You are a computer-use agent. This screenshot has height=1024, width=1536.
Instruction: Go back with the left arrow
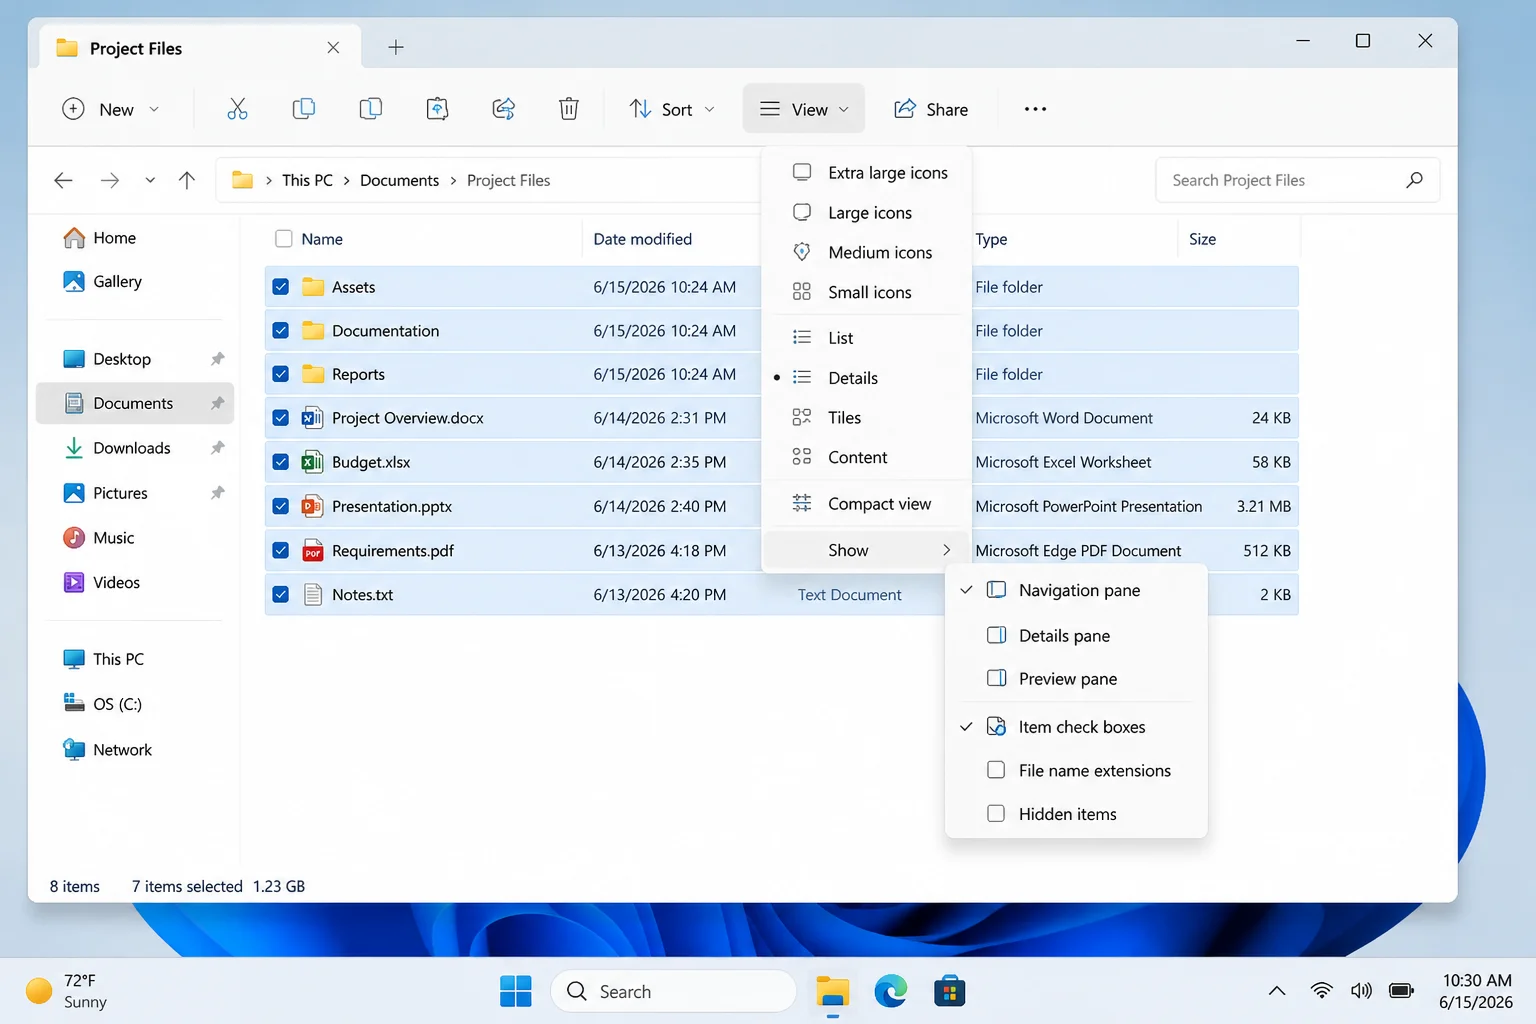tap(63, 180)
